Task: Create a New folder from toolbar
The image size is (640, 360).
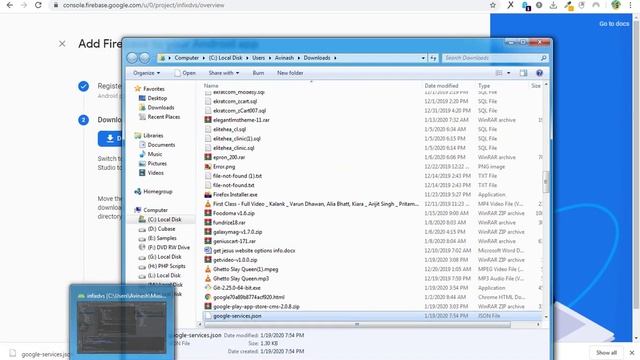Action: pyautogui.click(x=290, y=73)
